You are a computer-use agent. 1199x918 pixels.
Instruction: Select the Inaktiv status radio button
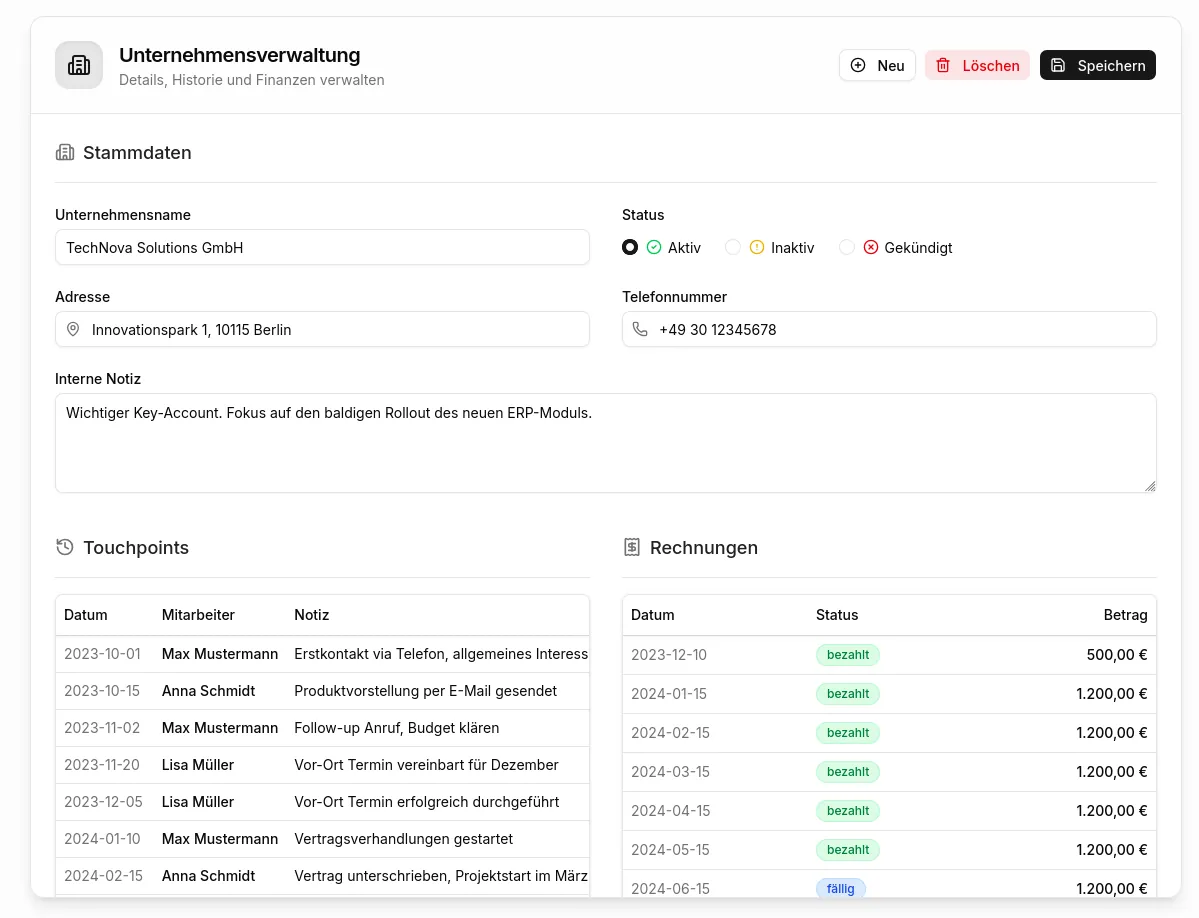(733, 247)
